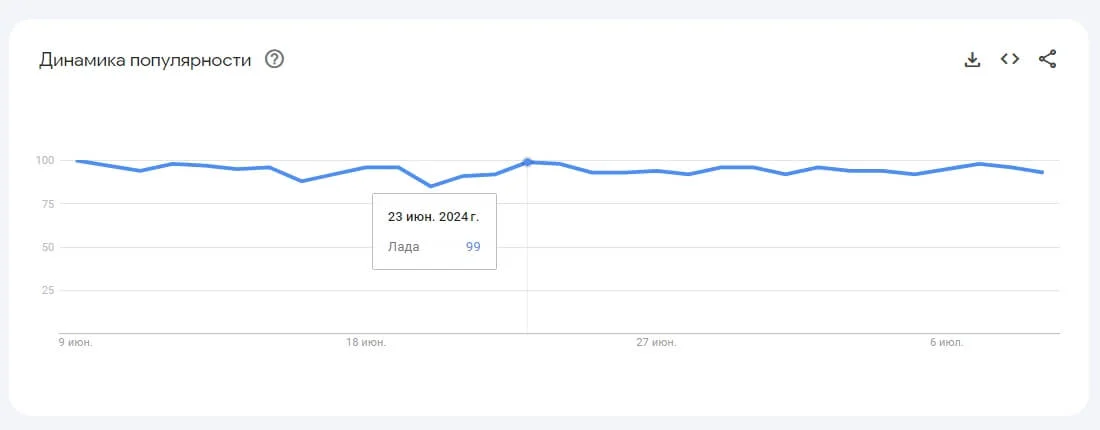Screen dimensions: 1100x430
Task: Select the "9 июн." date label
Action: pyautogui.click(x=76, y=343)
